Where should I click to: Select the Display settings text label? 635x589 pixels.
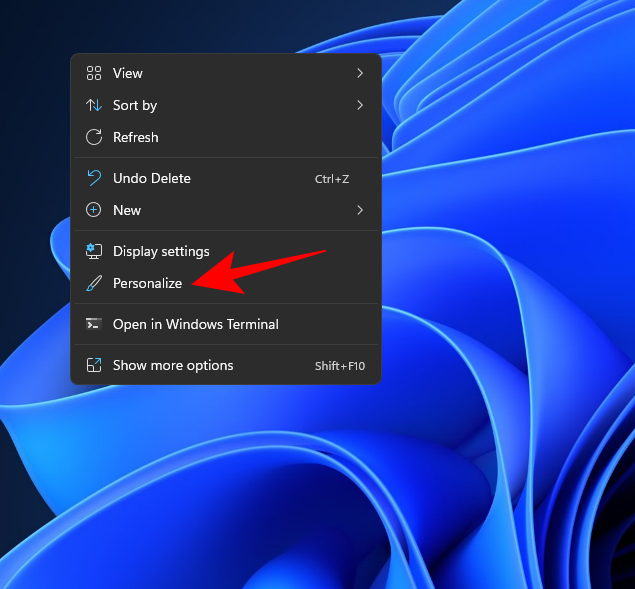click(x=161, y=251)
